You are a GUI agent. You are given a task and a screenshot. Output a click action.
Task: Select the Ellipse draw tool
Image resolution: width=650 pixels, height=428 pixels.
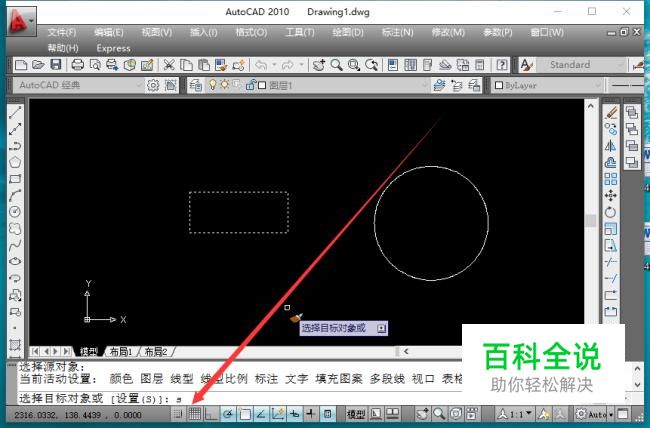click(15, 261)
